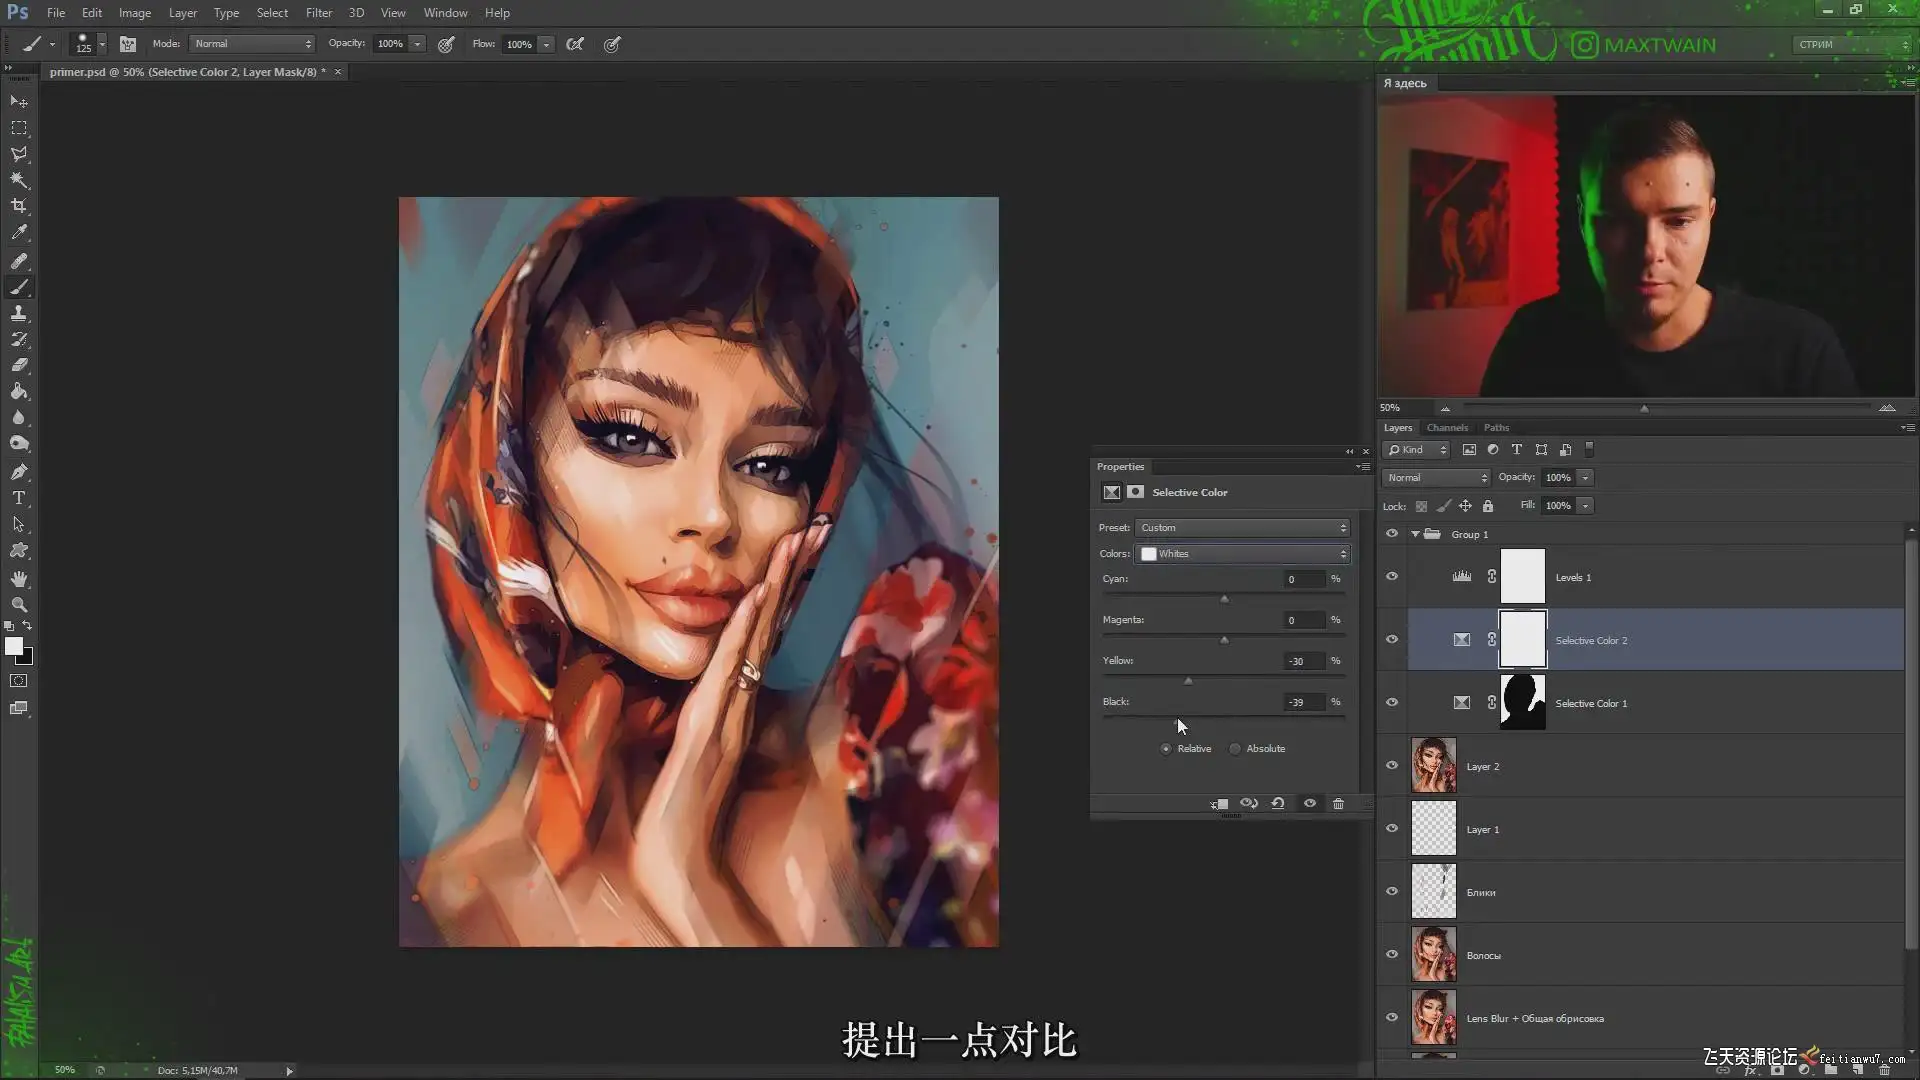Viewport: 1920px width, 1080px height.
Task: Collapse the Group 1 folder
Action: 1415,534
